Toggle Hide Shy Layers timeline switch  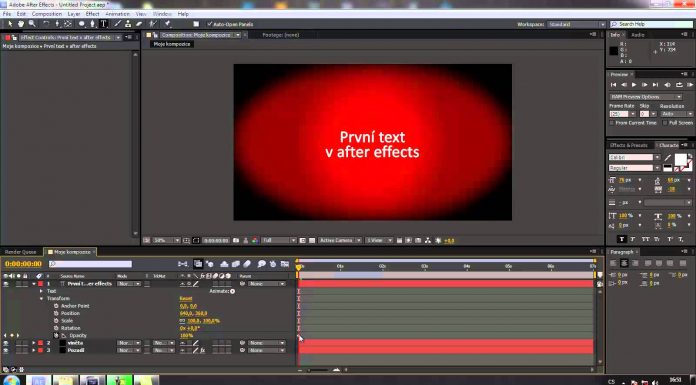(224, 264)
